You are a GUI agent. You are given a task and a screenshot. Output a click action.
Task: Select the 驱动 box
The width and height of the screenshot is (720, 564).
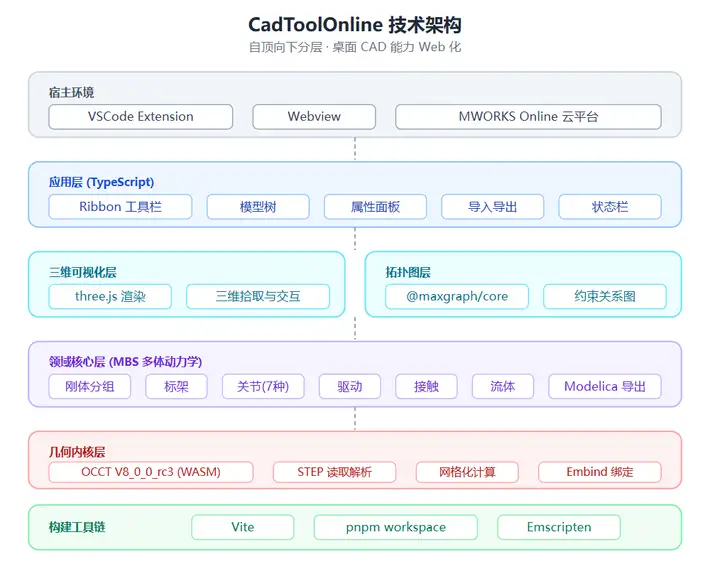pyautogui.click(x=350, y=386)
